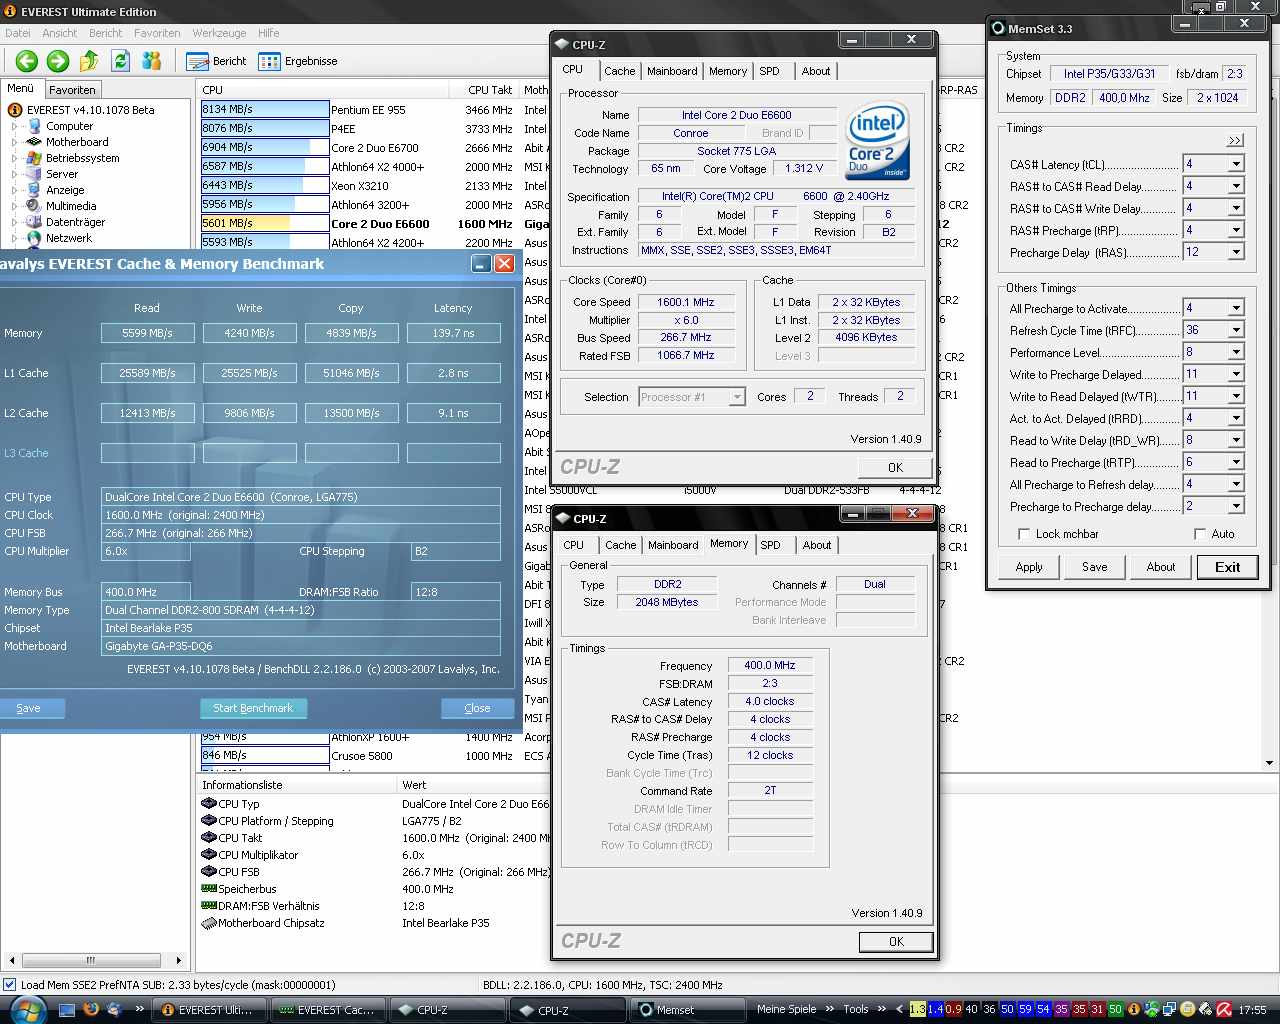Enable Auto checkbox in MemSet

click(x=1199, y=534)
